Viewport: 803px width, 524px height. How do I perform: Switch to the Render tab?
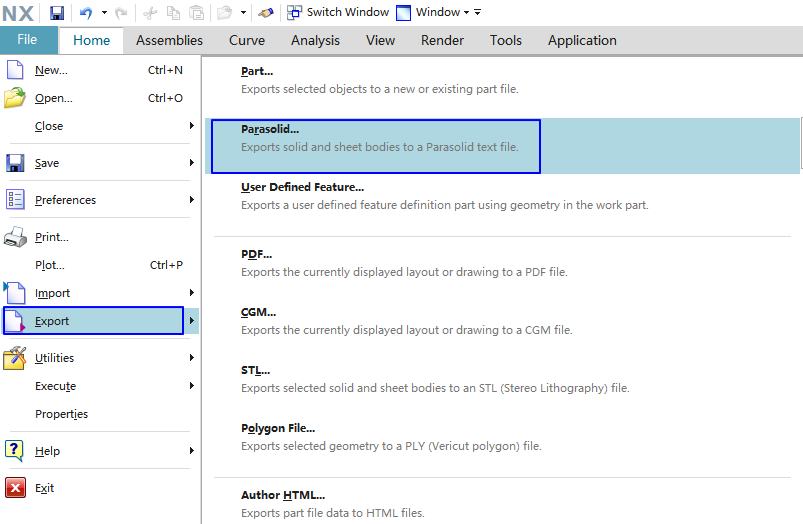point(442,40)
